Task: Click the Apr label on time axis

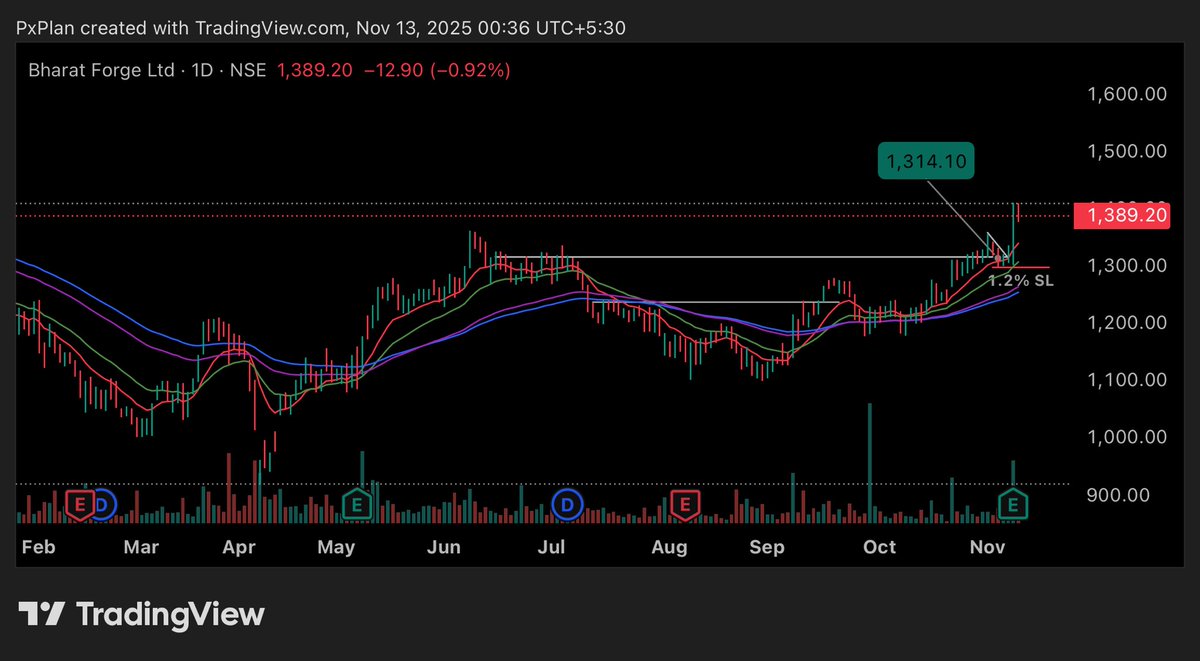Action: click(x=239, y=547)
